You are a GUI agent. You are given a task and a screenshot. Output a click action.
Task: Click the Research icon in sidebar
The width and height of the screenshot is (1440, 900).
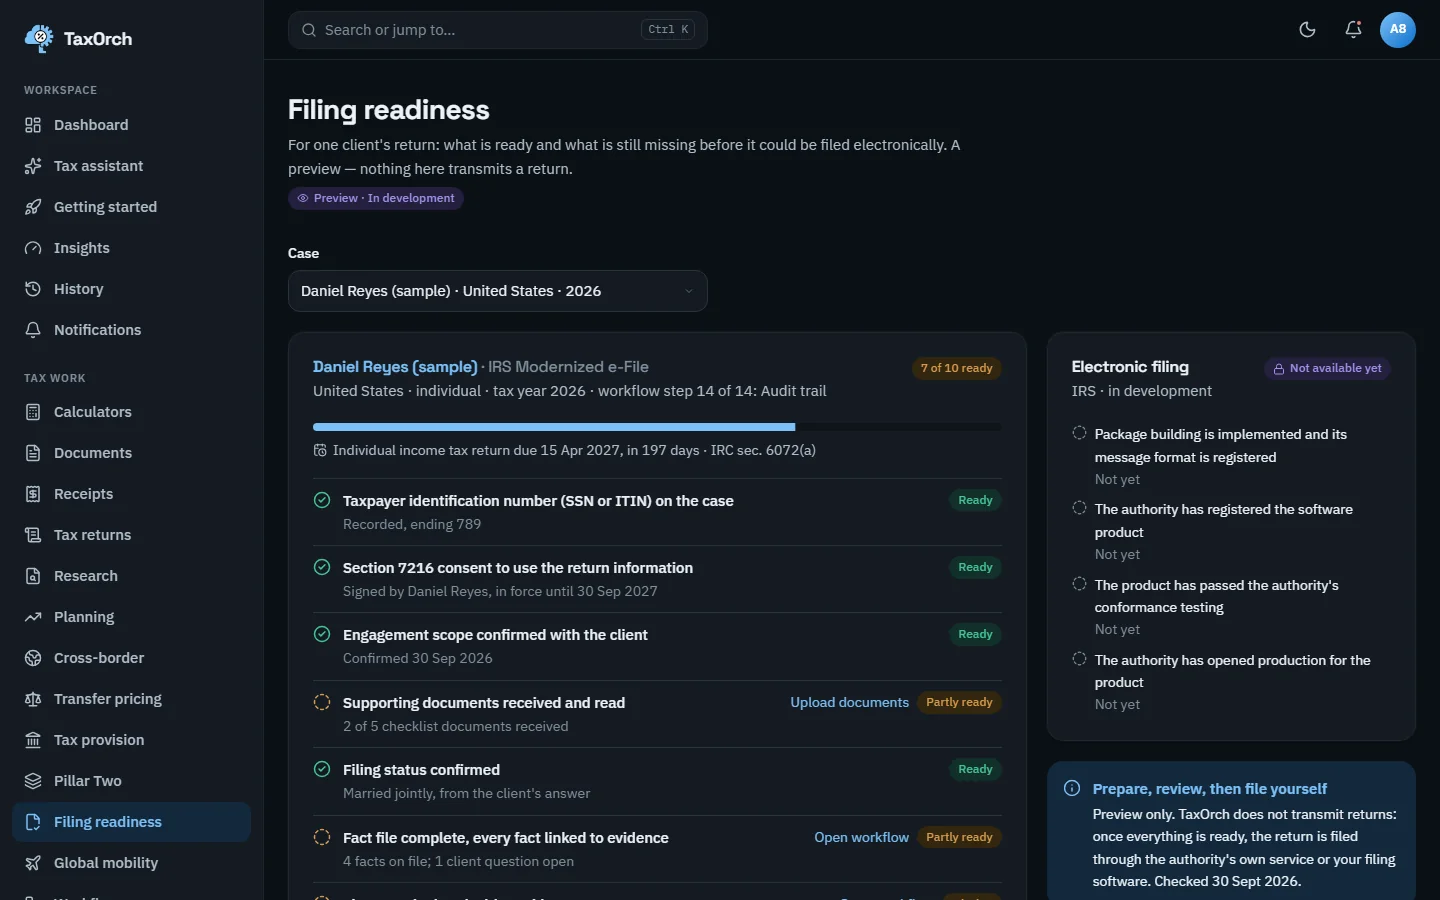33,576
